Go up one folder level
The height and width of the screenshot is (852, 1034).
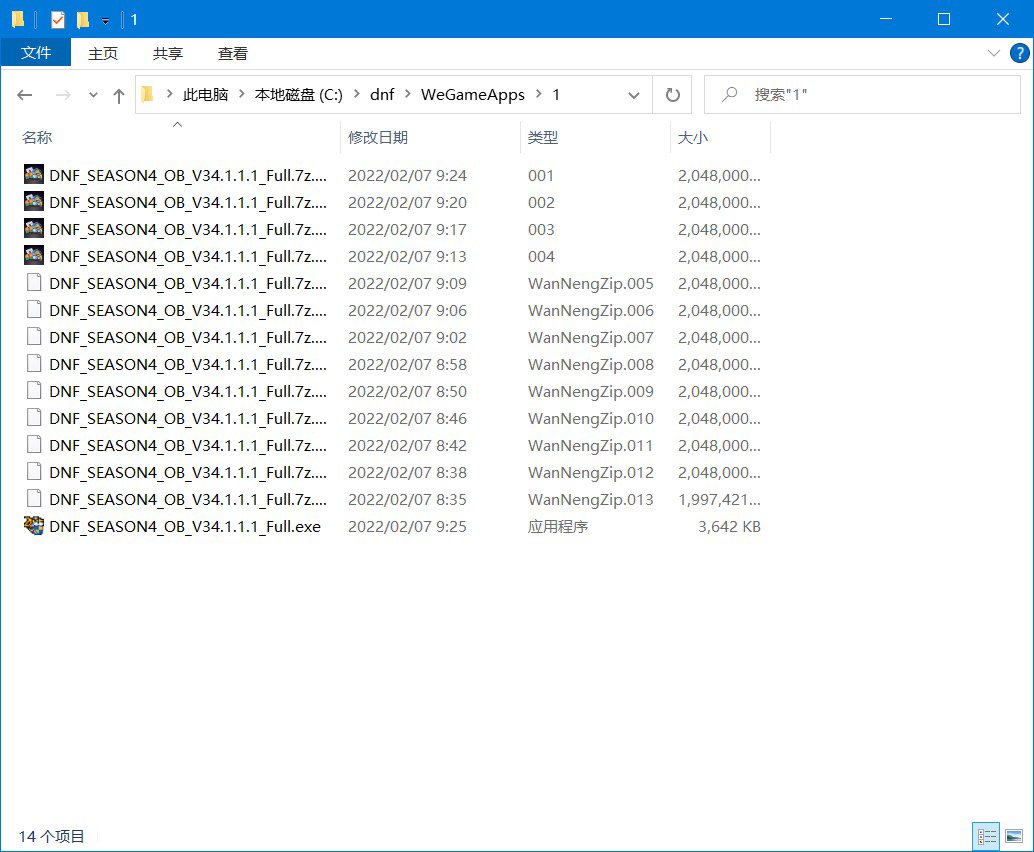(119, 96)
